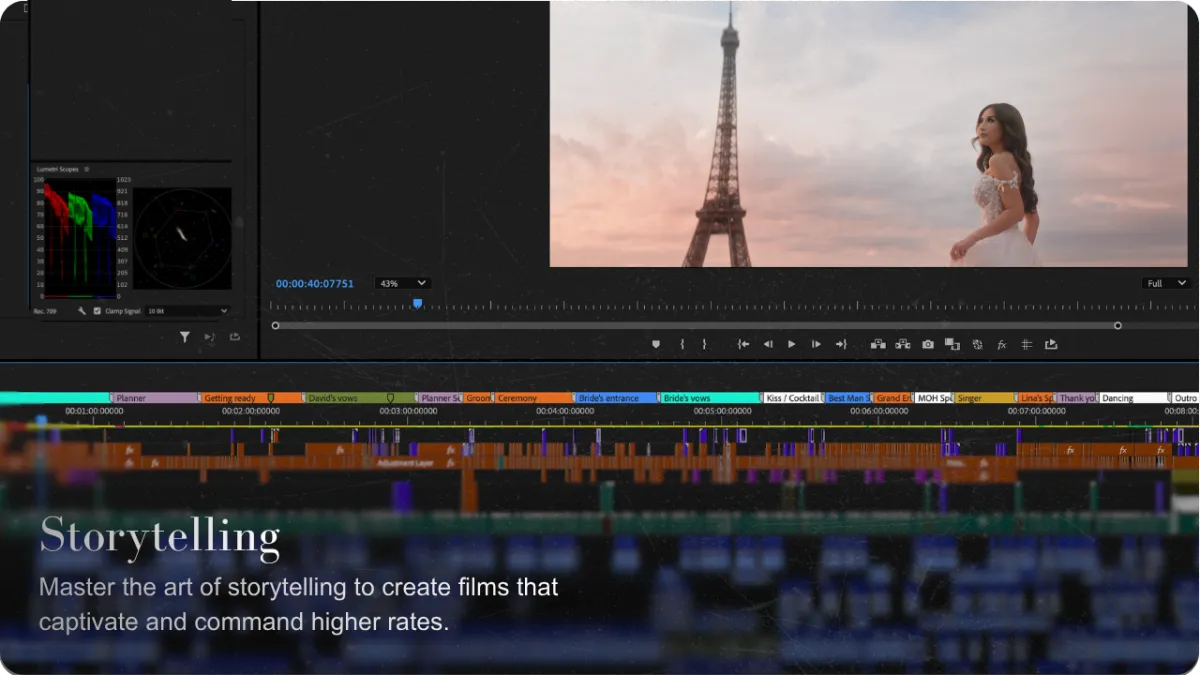Viewport: 1200px width, 675px height.
Task: Mark In point with left brace icon
Action: click(x=682, y=344)
